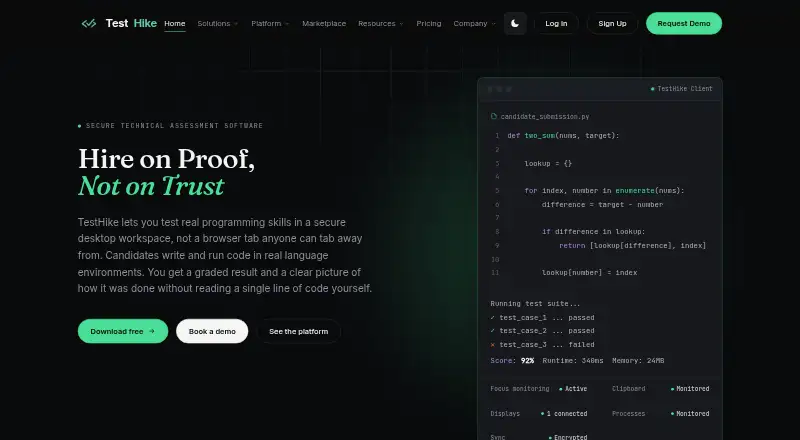Click the 'Not on Trust' heading
Viewport: 800px width, 440px height.
(151, 186)
